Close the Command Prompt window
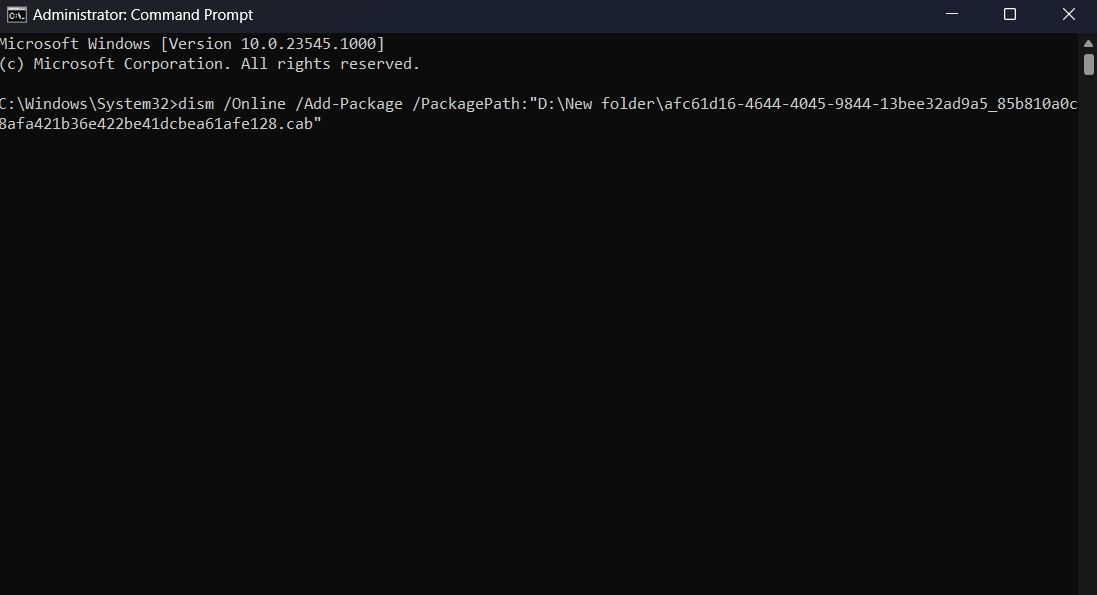This screenshot has width=1097, height=595. pos(1068,15)
